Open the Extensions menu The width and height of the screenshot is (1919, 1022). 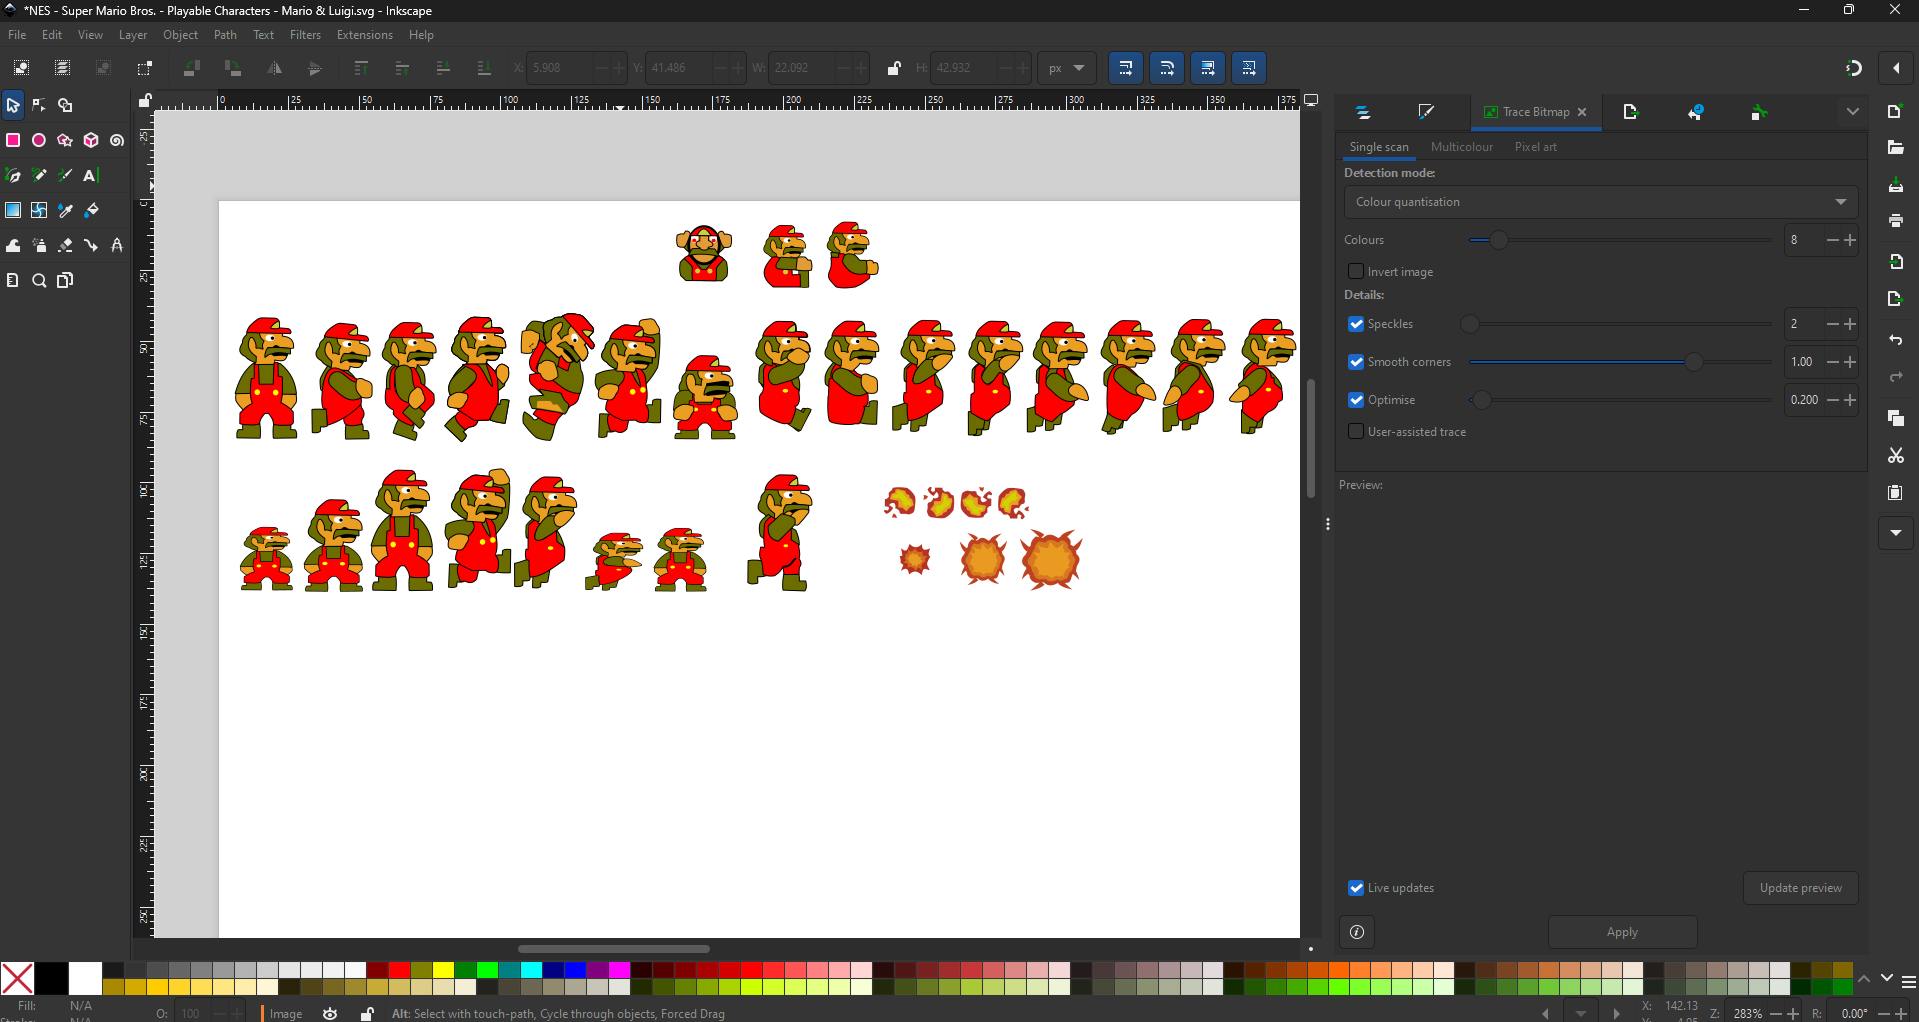[x=364, y=35]
